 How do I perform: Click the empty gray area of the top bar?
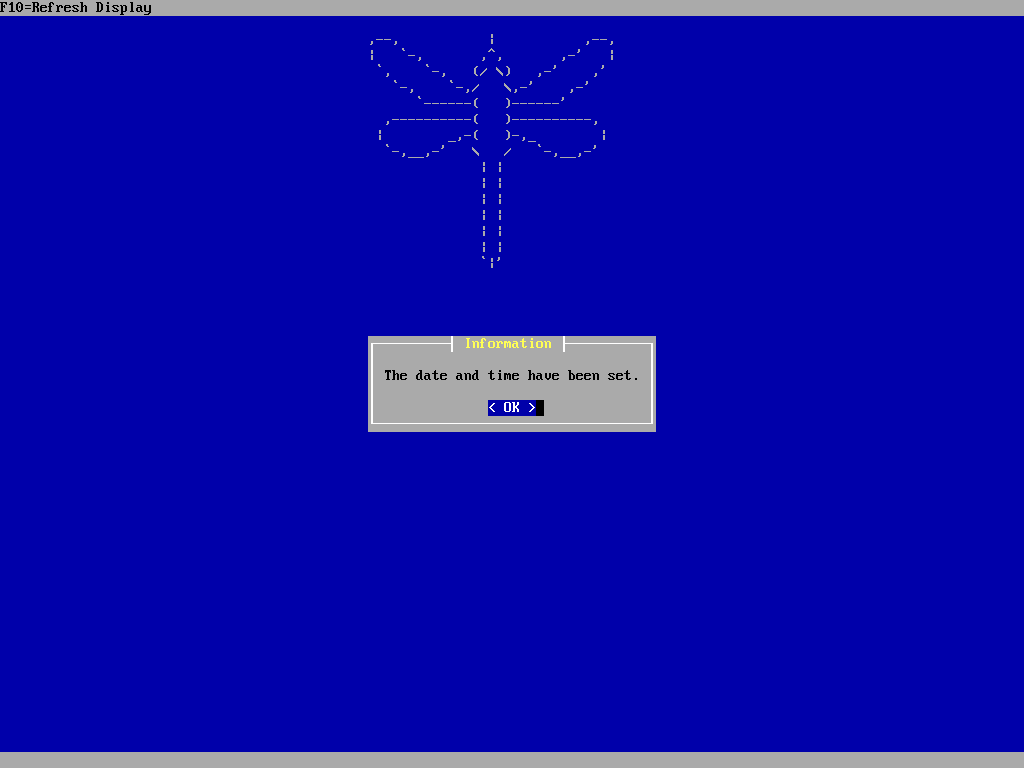pyautogui.click(x=600, y=8)
